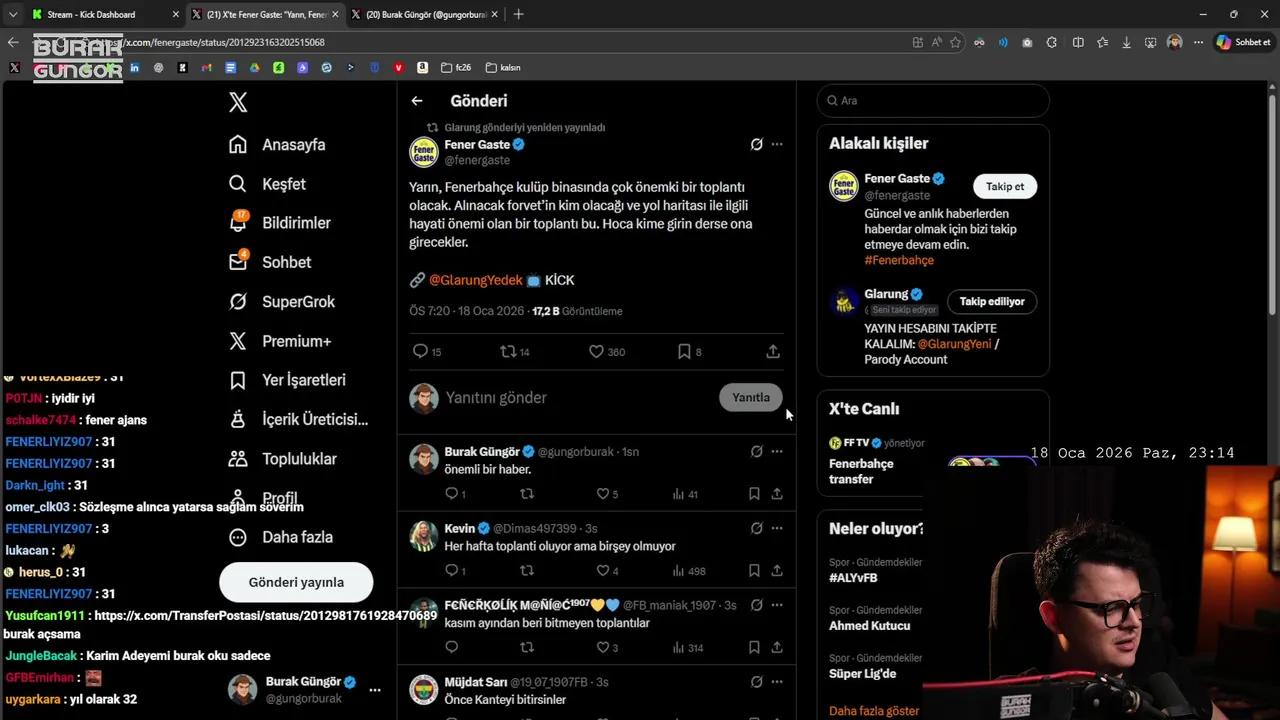1280x720 pixels.
Task: Open the @GlarungYeni mention link
Action: 954,344
